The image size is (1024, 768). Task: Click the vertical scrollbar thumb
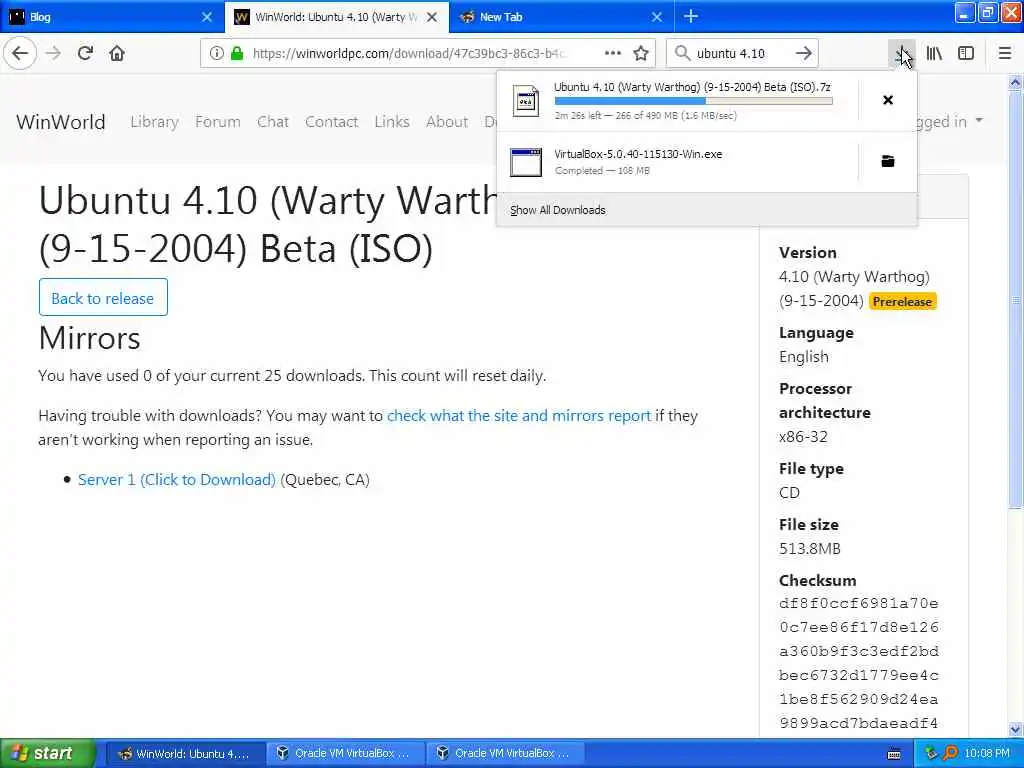tap(1016, 299)
